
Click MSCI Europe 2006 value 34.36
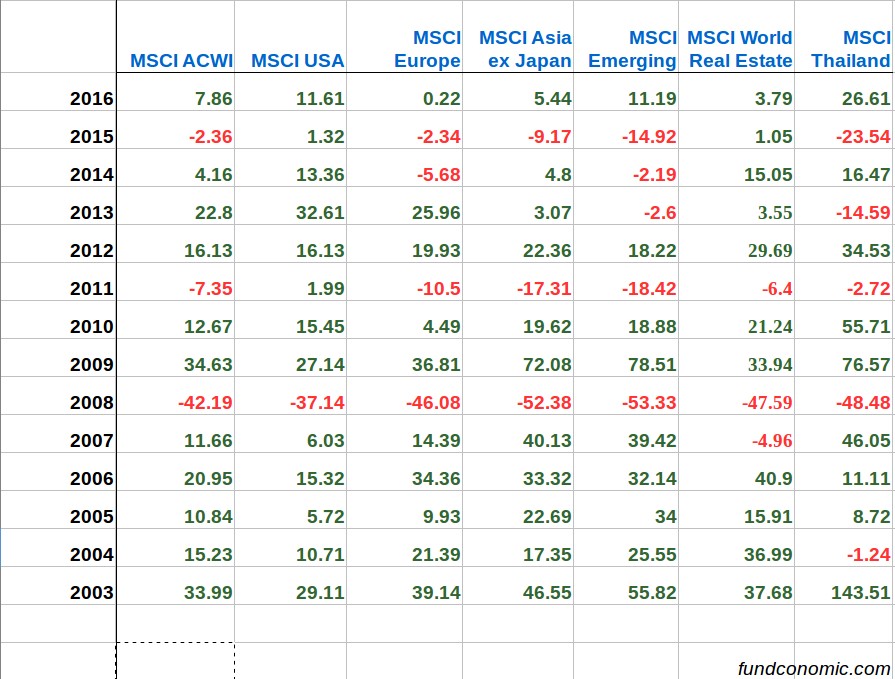436,479
